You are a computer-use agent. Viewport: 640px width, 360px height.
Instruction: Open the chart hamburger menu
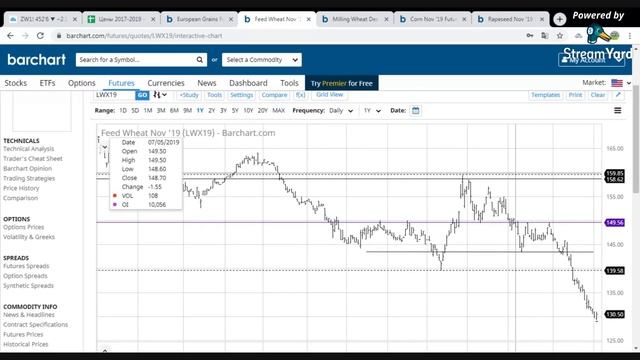click(x=618, y=111)
